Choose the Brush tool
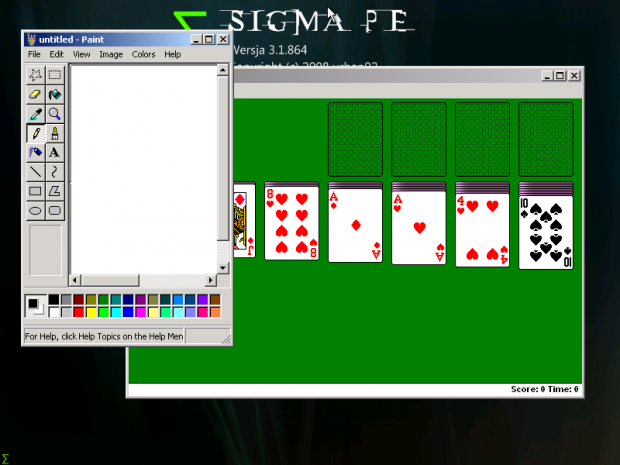 click(x=55, y=133)
